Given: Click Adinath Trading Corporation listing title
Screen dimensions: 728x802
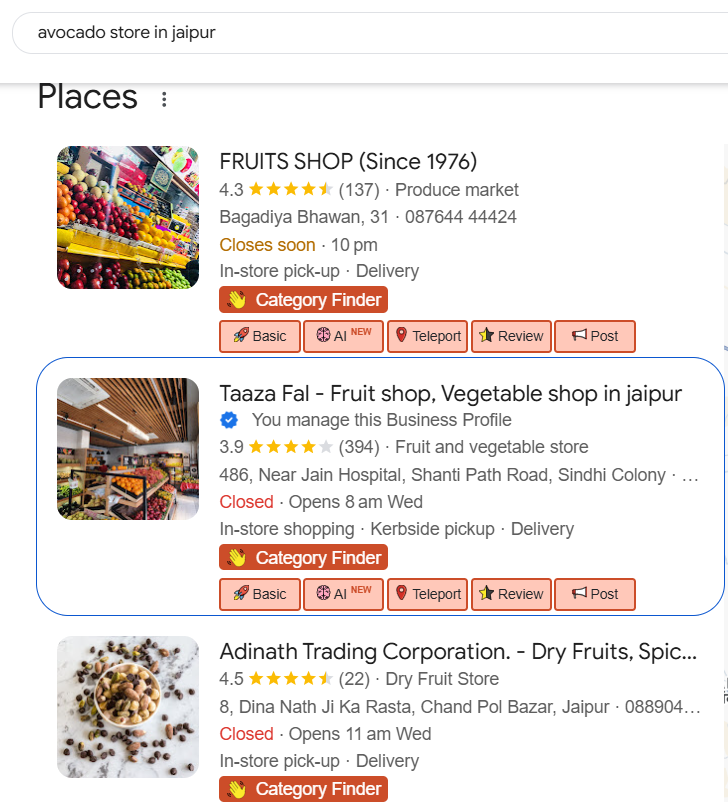Looking at the screenshot, I should pyautogui.click(x=458, y=652).
